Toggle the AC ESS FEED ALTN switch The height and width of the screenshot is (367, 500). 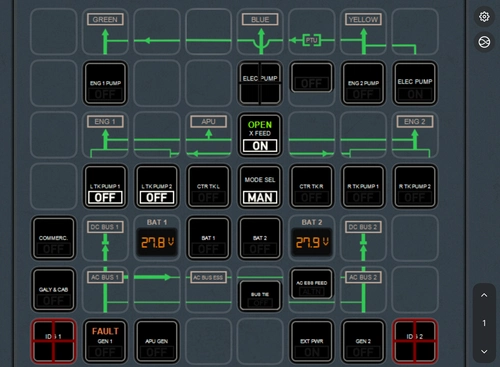pyautogui.click(x=312, y=284)
